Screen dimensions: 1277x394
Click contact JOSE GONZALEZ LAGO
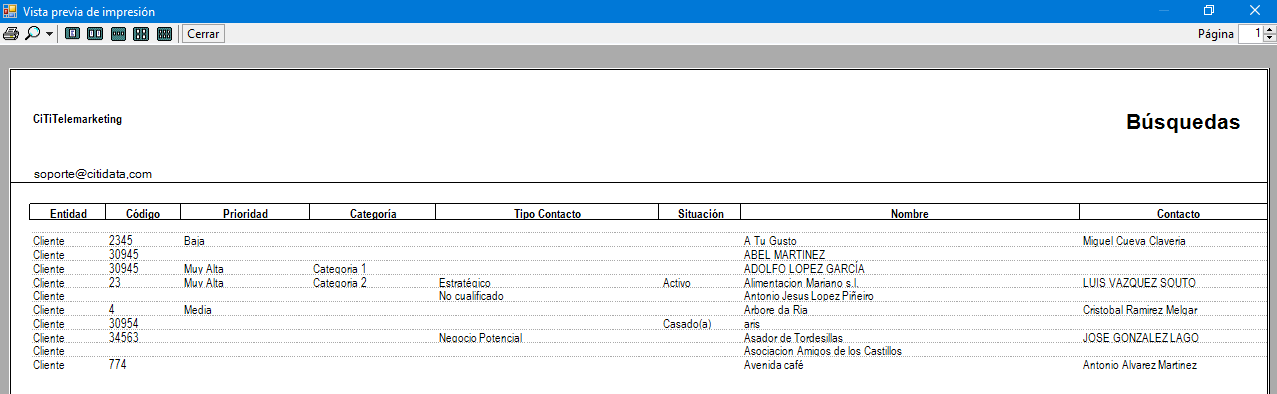pyautogui.click(x=1141, y=338)
